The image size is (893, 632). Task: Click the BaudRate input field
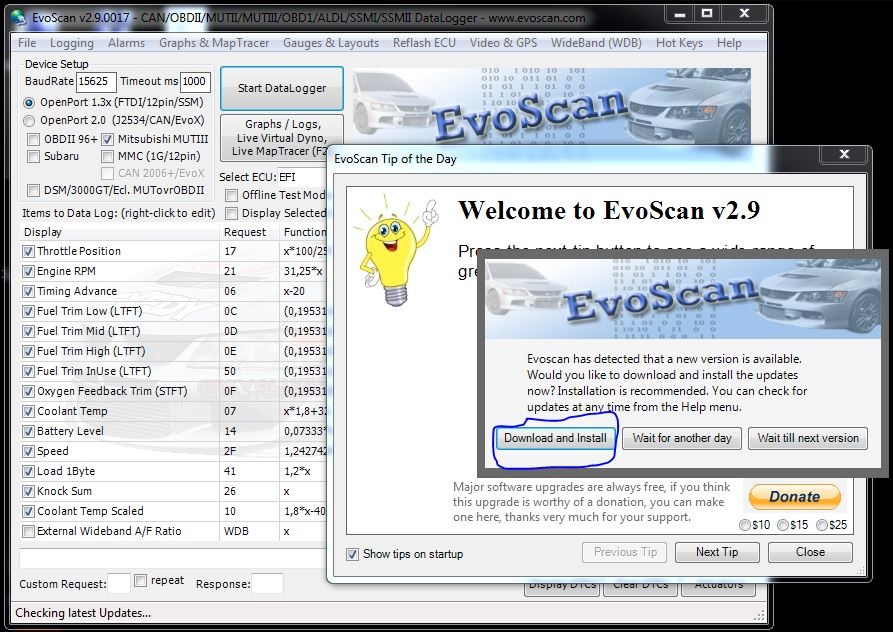[96, 81]
